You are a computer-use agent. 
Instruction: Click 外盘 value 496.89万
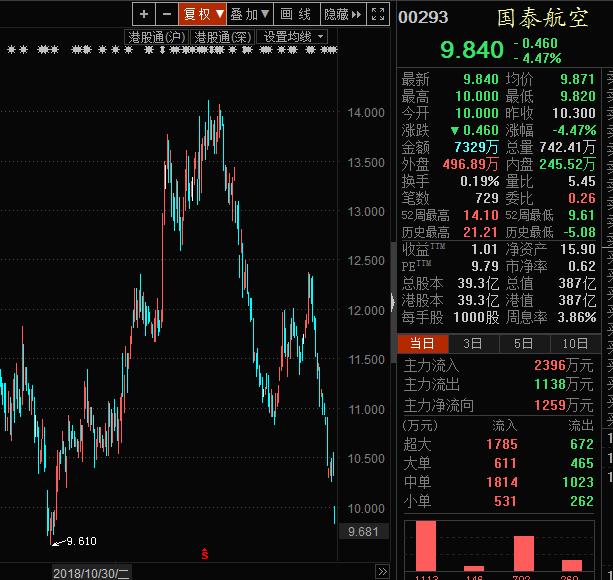click(471, 164)
